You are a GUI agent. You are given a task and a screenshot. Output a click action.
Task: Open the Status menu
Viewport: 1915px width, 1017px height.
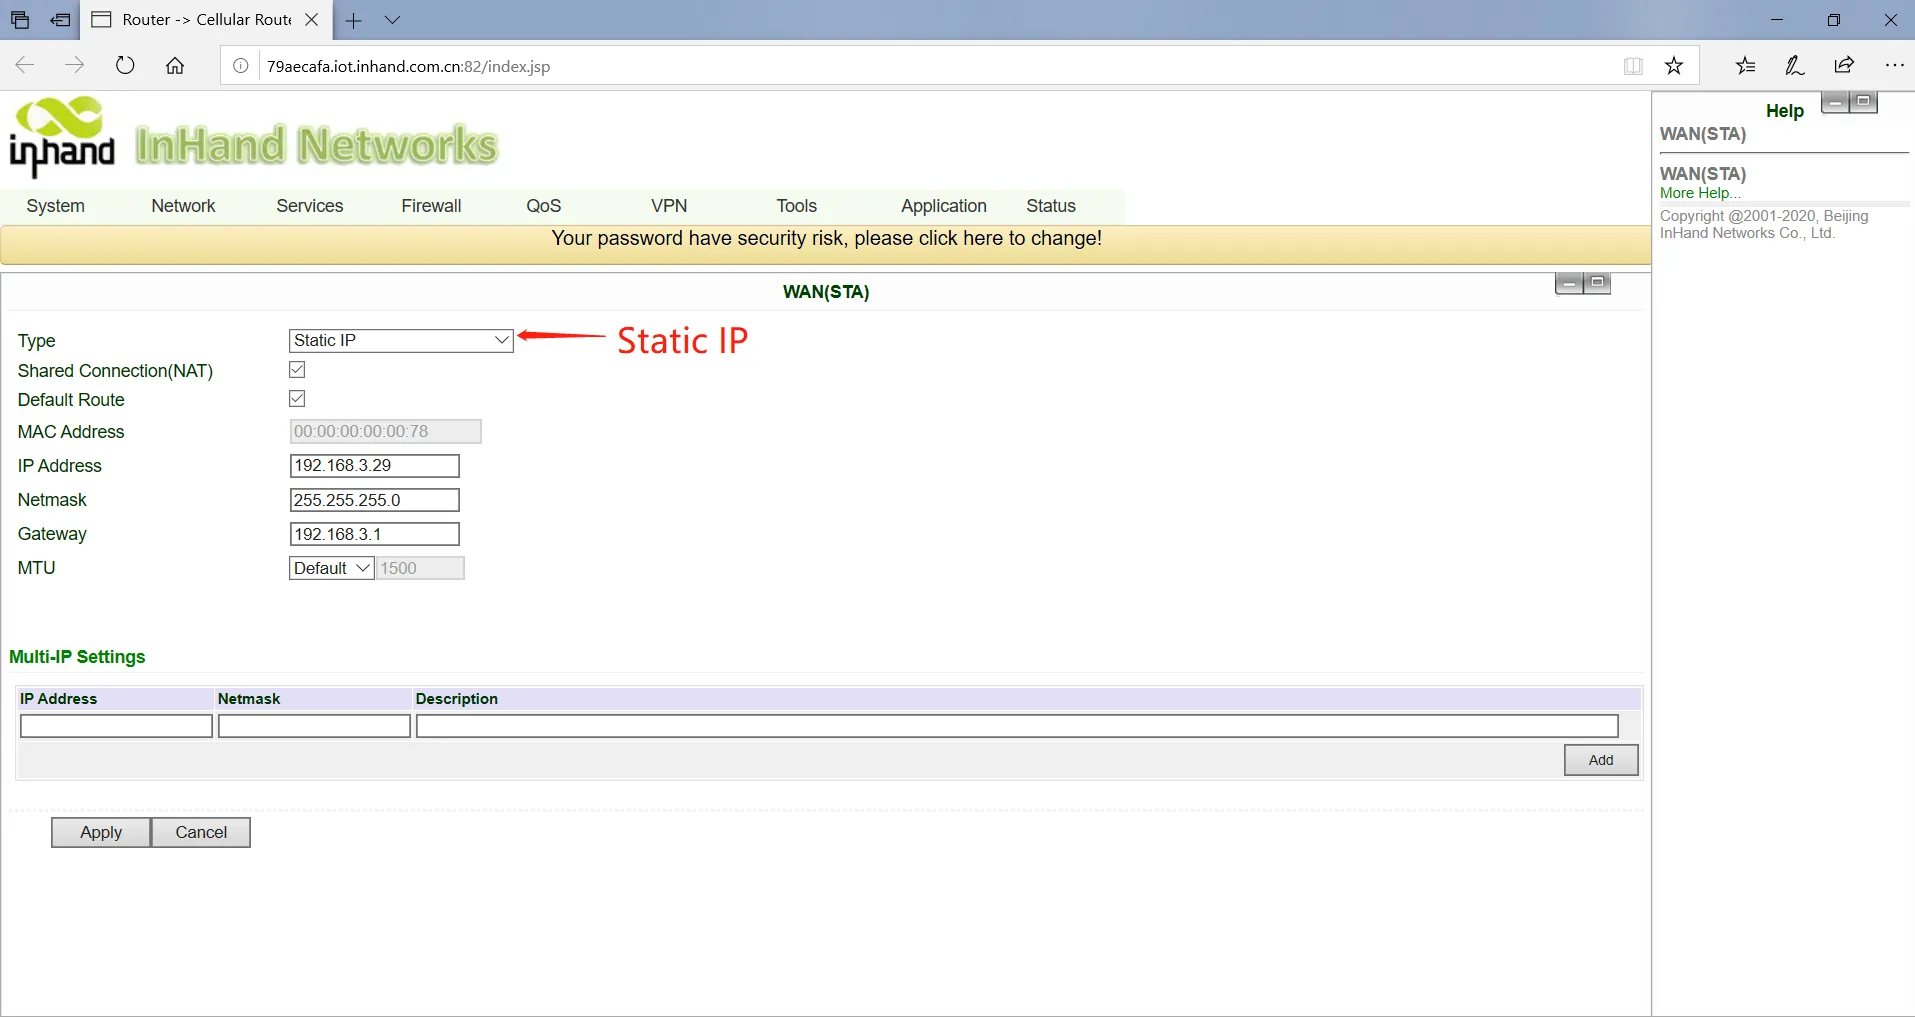1051,206
